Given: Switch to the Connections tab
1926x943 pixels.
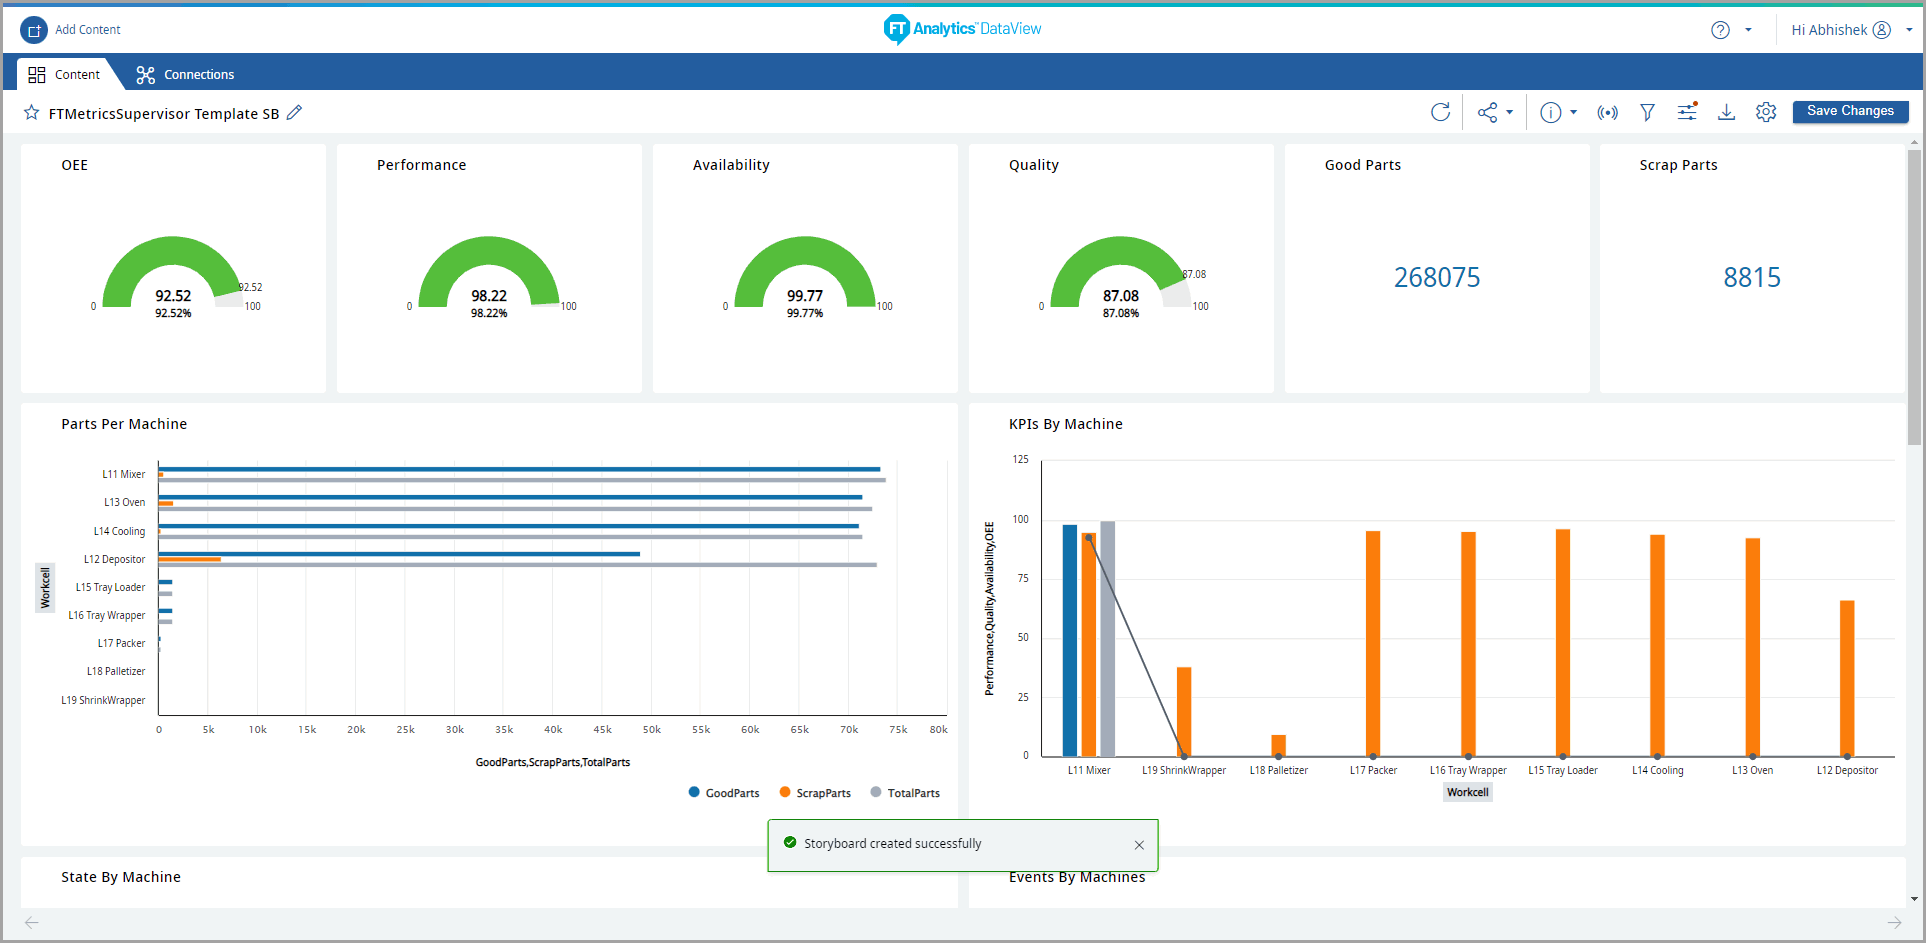Looking at the screenshot, I should point(186,75).
